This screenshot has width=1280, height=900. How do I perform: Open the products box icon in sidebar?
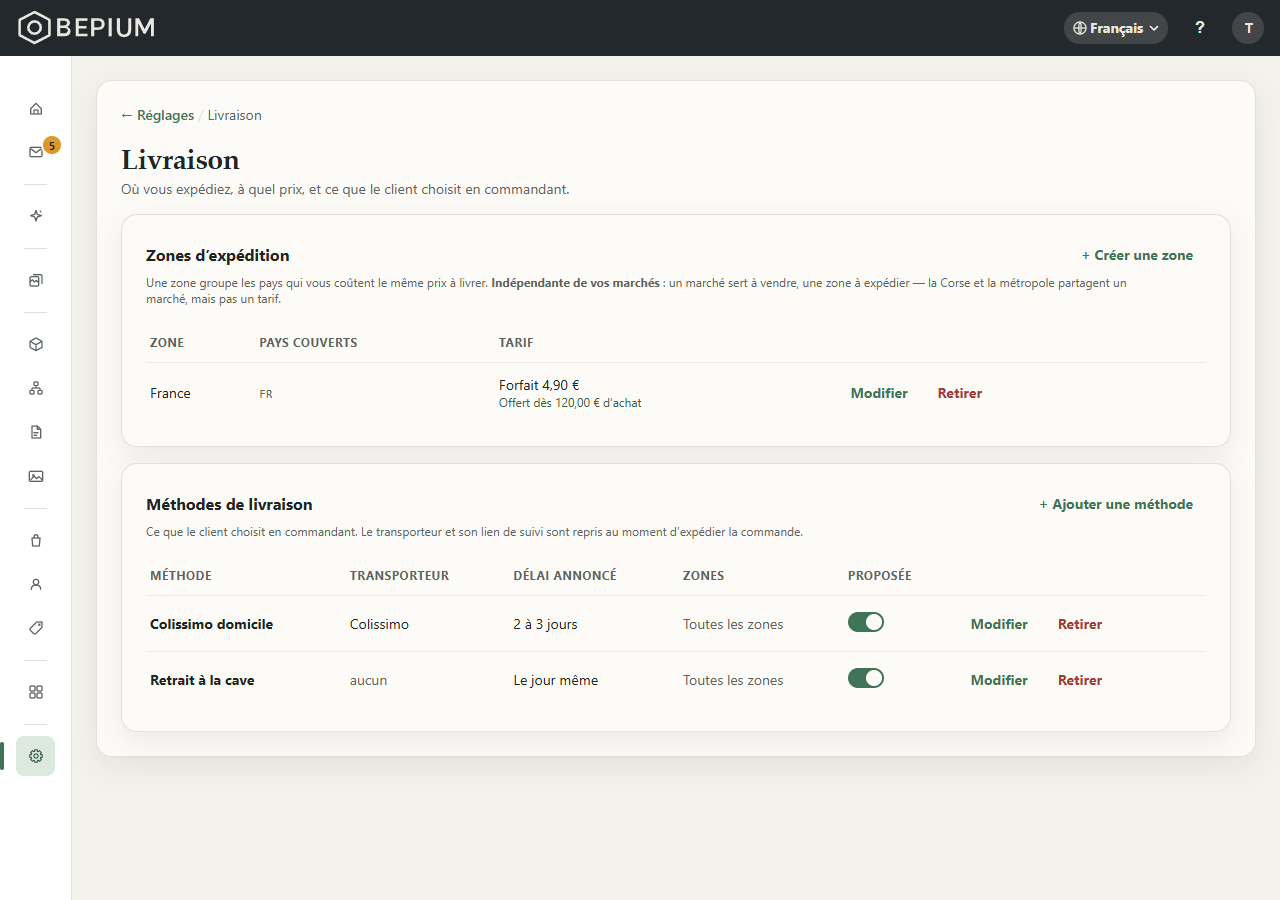coord(36,344)
